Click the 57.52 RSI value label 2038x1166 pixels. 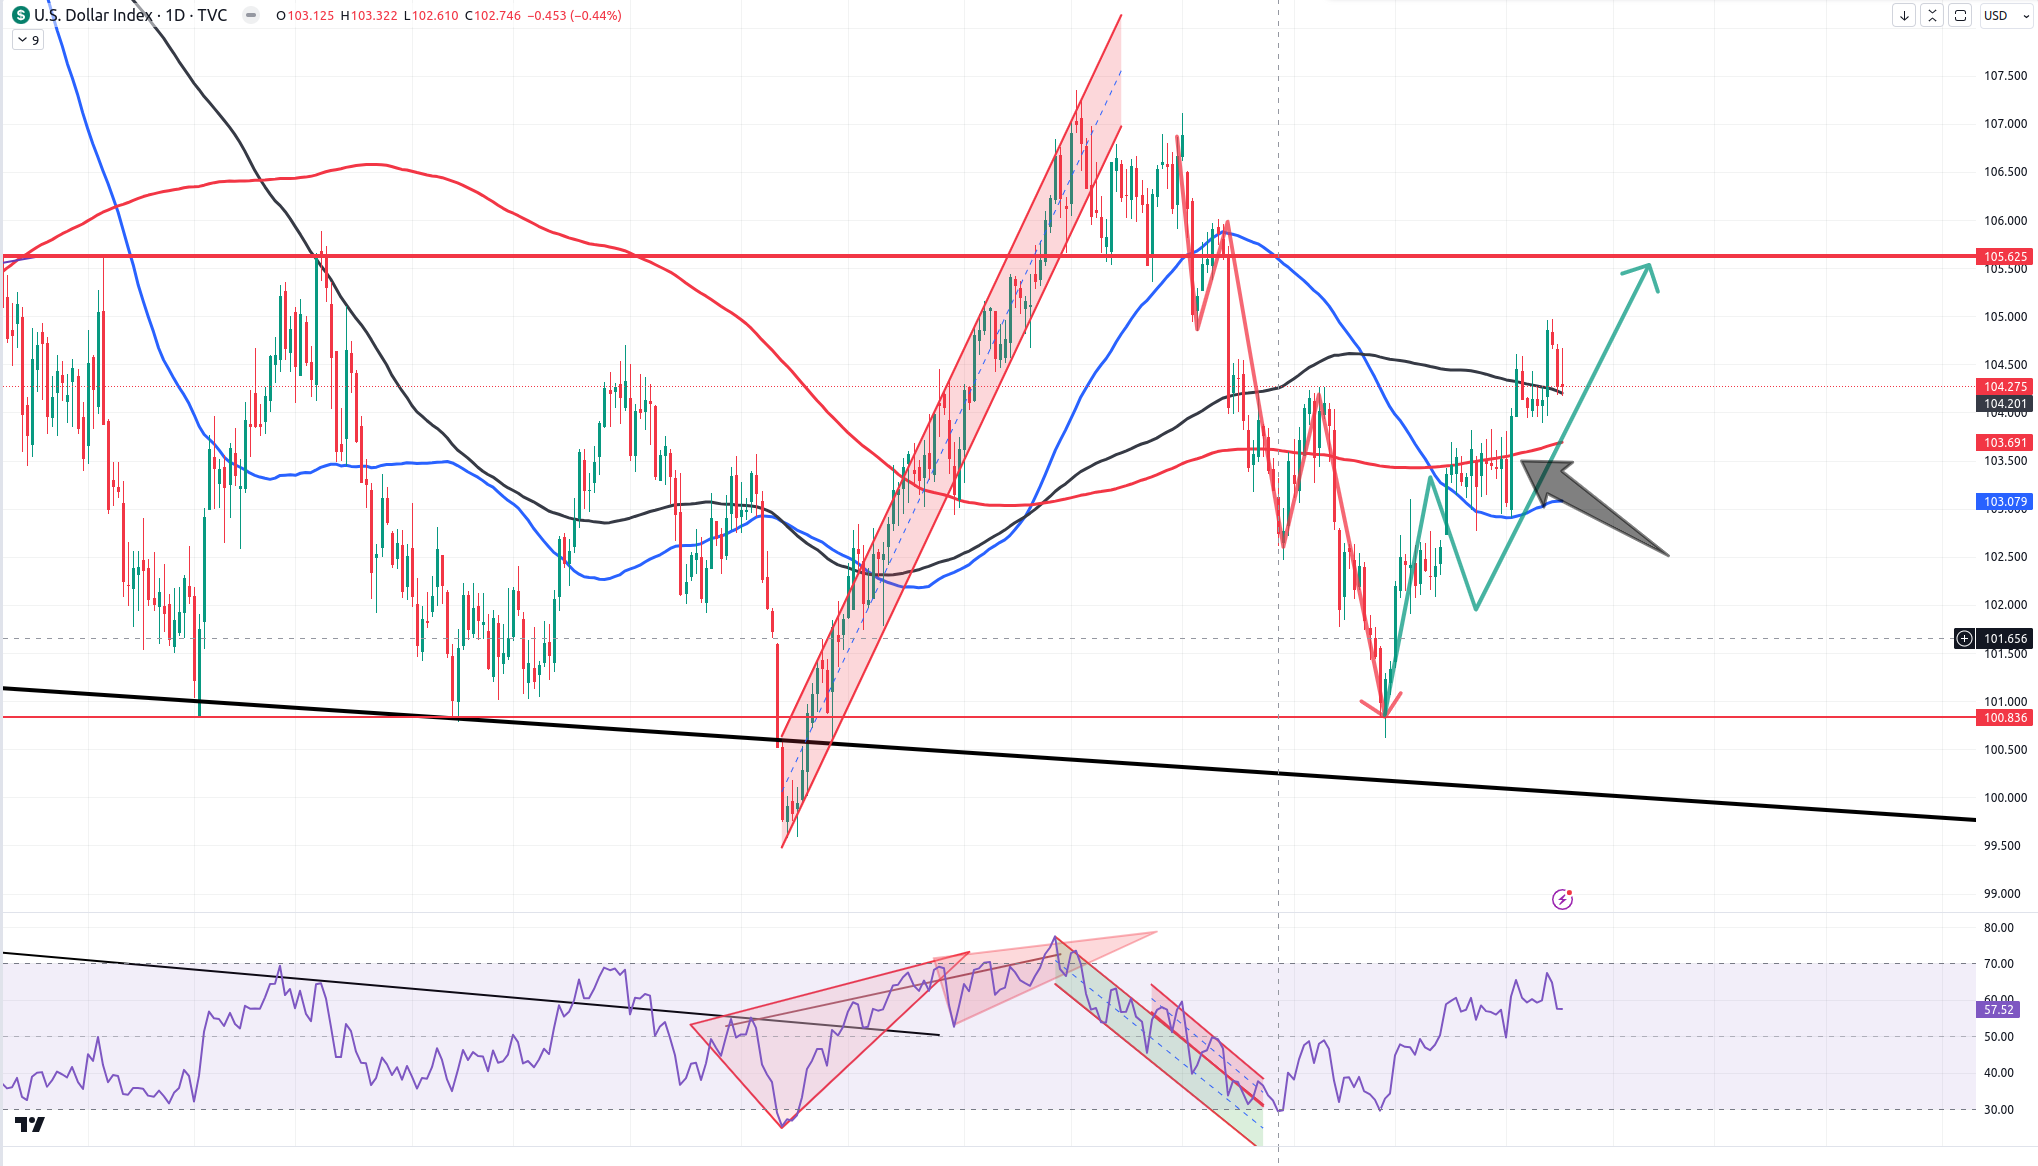(1998, 1010)
